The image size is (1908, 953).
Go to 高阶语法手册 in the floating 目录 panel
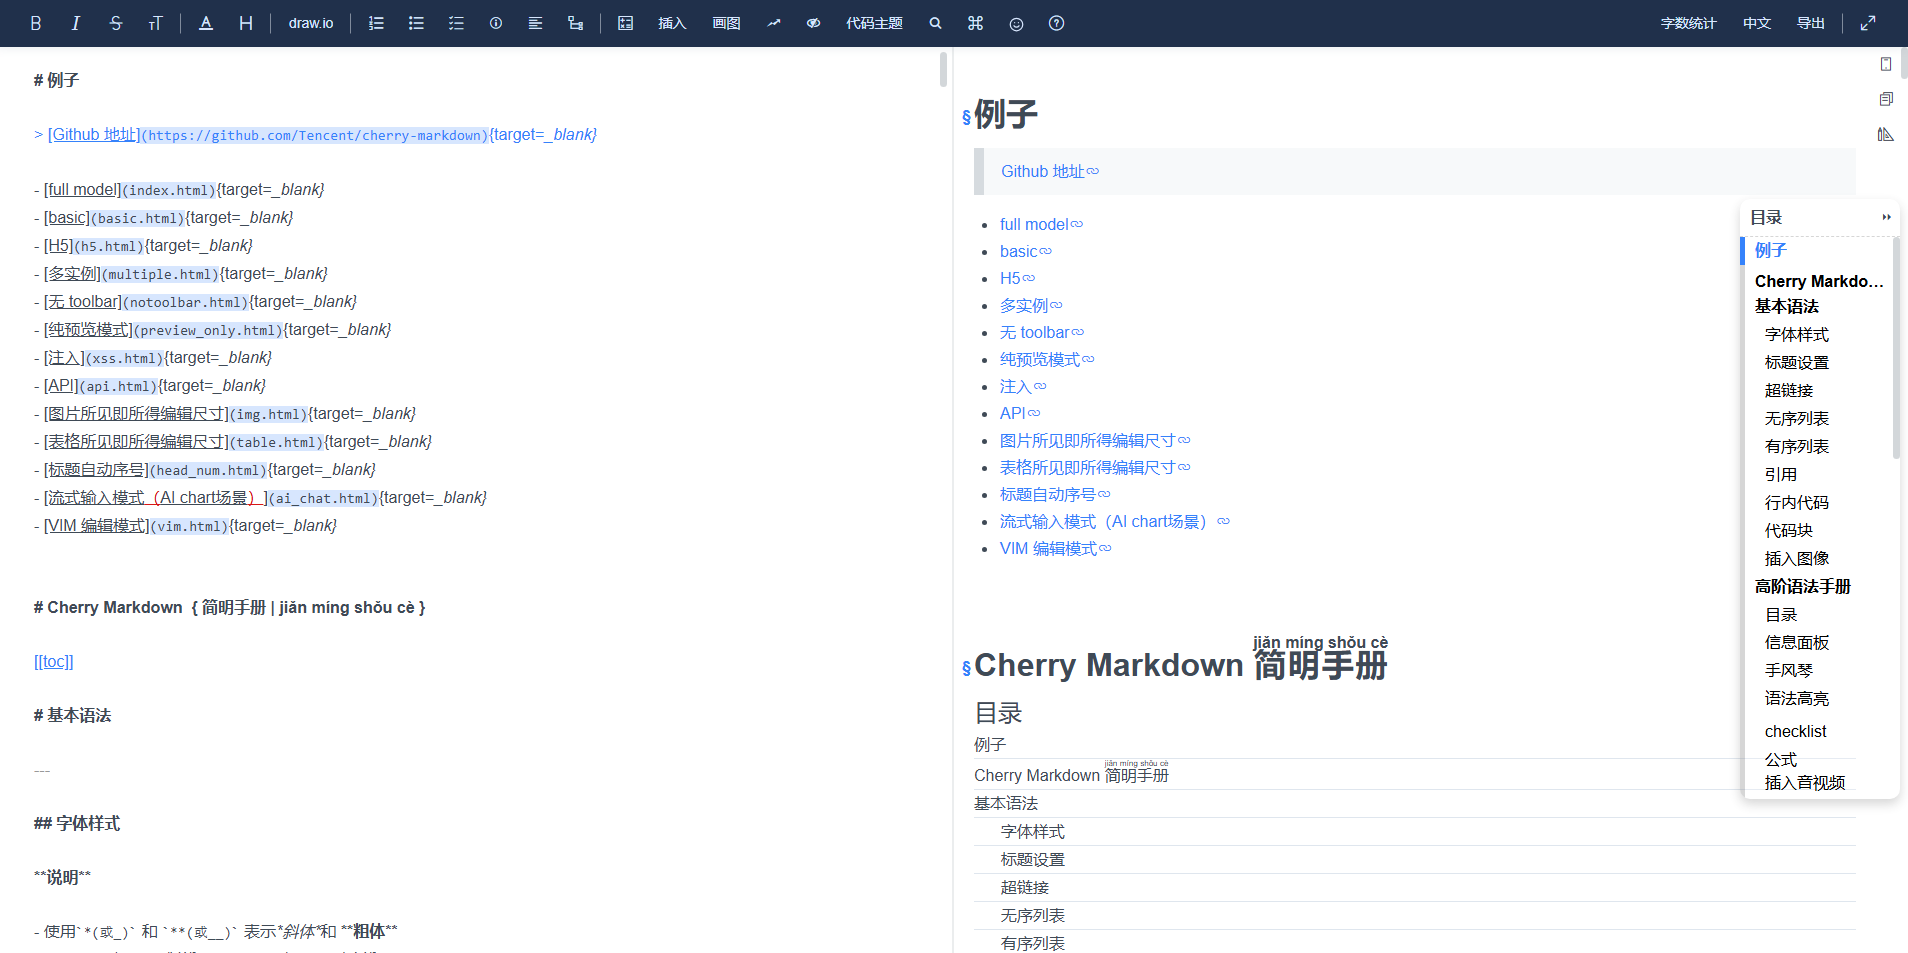point(1803,586)
